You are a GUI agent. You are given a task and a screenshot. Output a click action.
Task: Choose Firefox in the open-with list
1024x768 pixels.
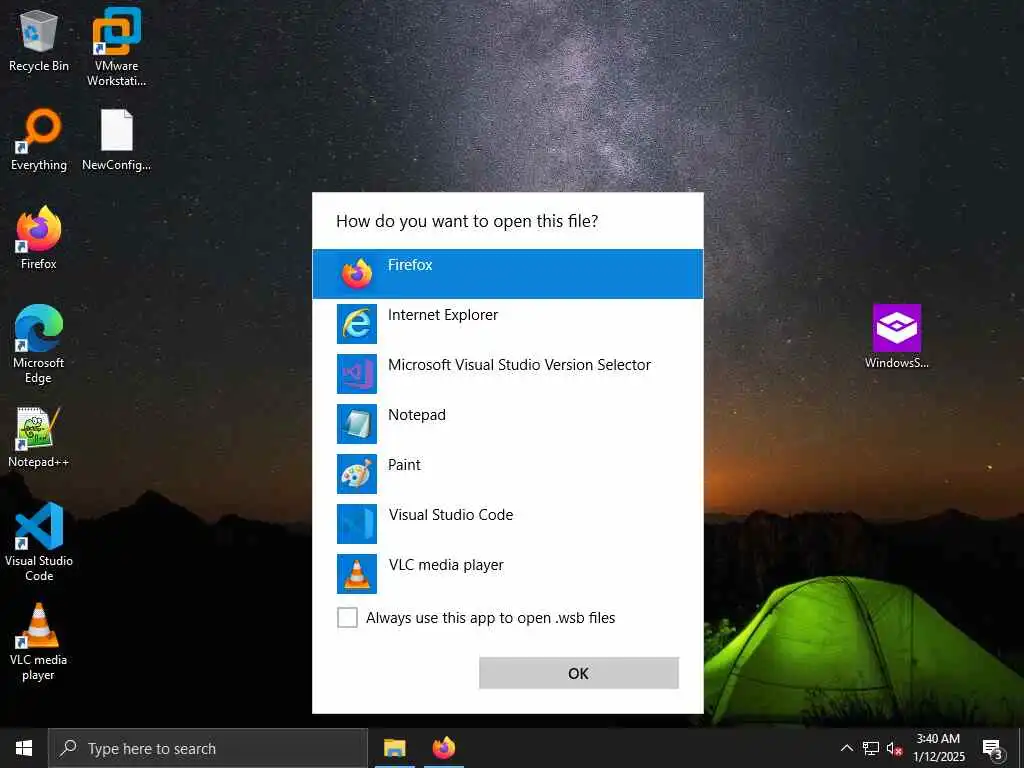(507, 274)
